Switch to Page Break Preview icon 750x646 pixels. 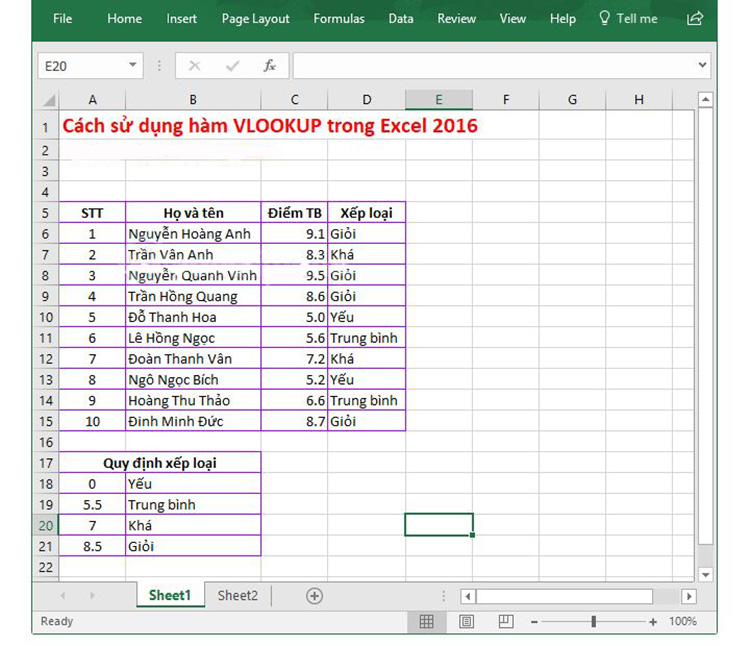[506, 622]
